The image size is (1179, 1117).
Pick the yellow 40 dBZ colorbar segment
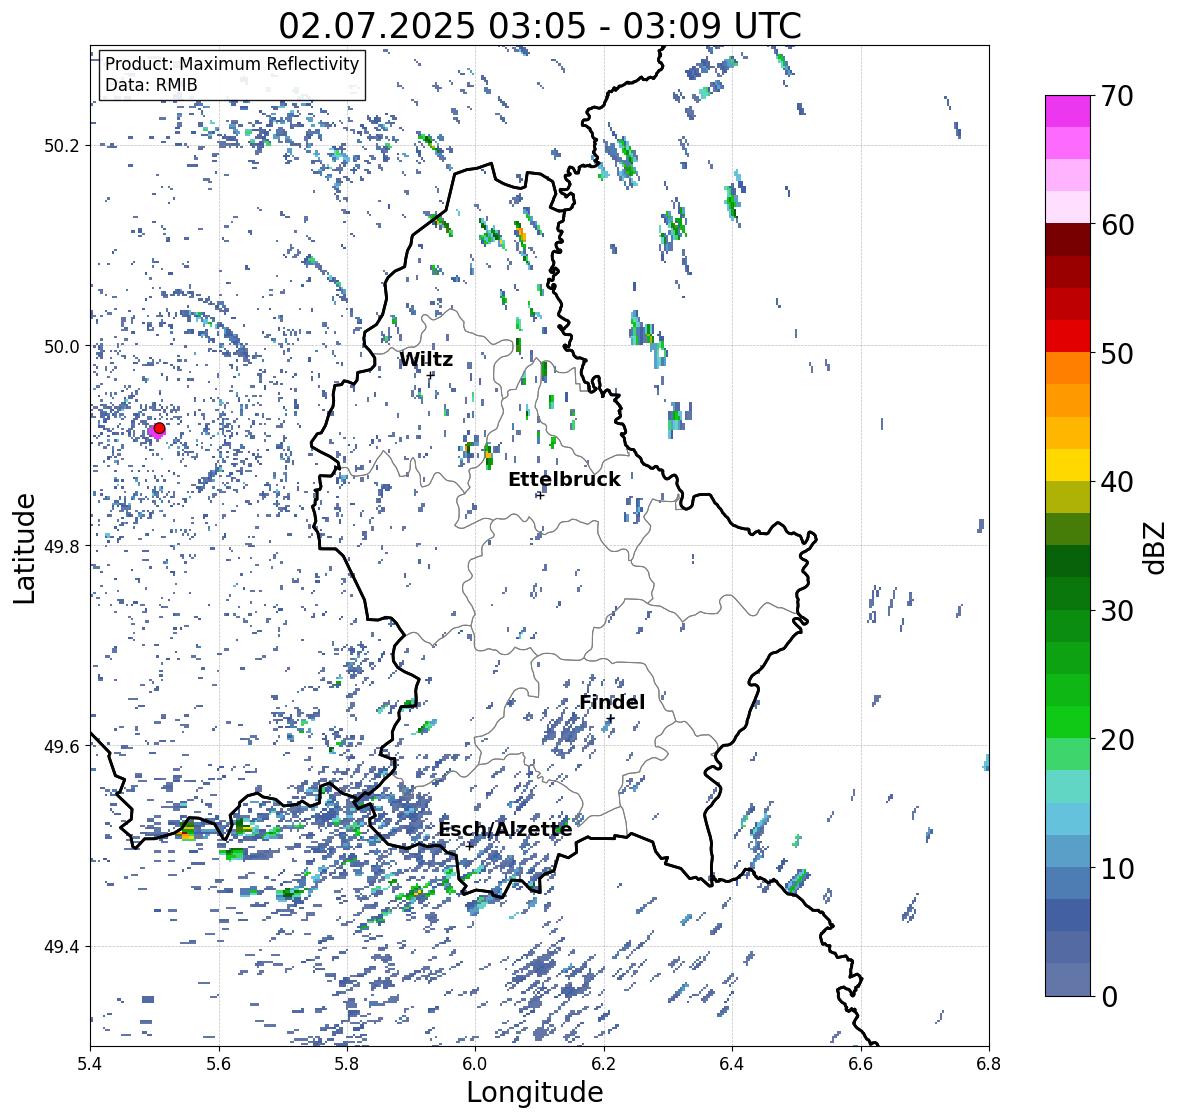coord(1068,465)
